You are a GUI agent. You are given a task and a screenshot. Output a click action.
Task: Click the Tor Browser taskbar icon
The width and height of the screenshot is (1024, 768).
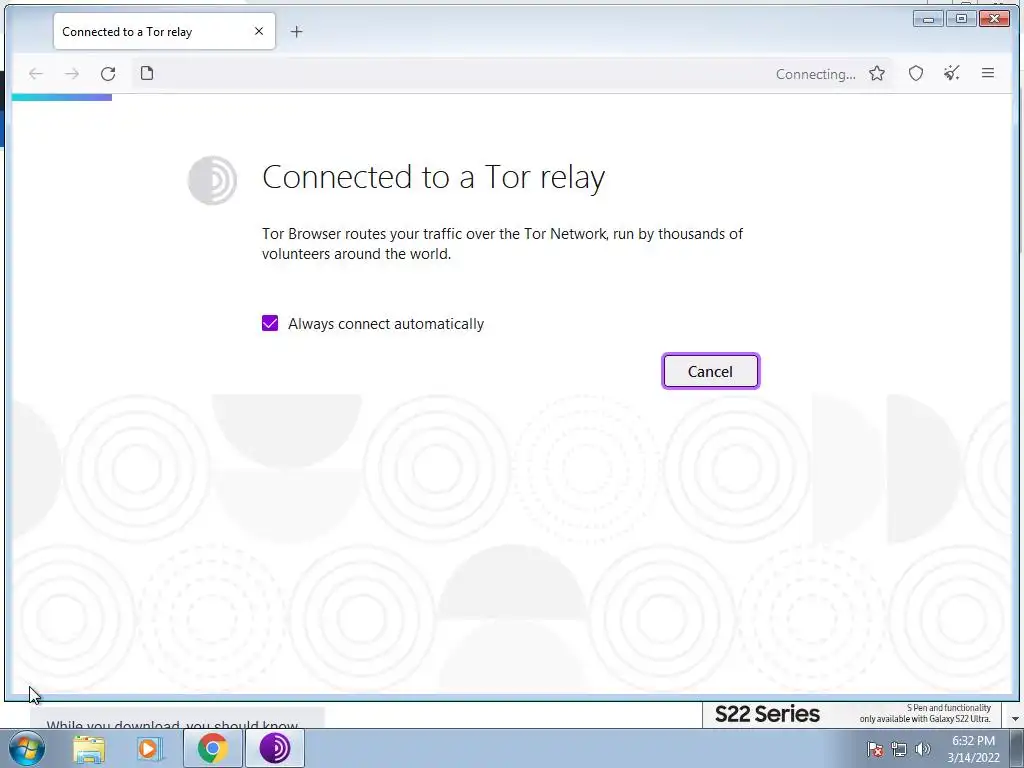tap(275, 748)
